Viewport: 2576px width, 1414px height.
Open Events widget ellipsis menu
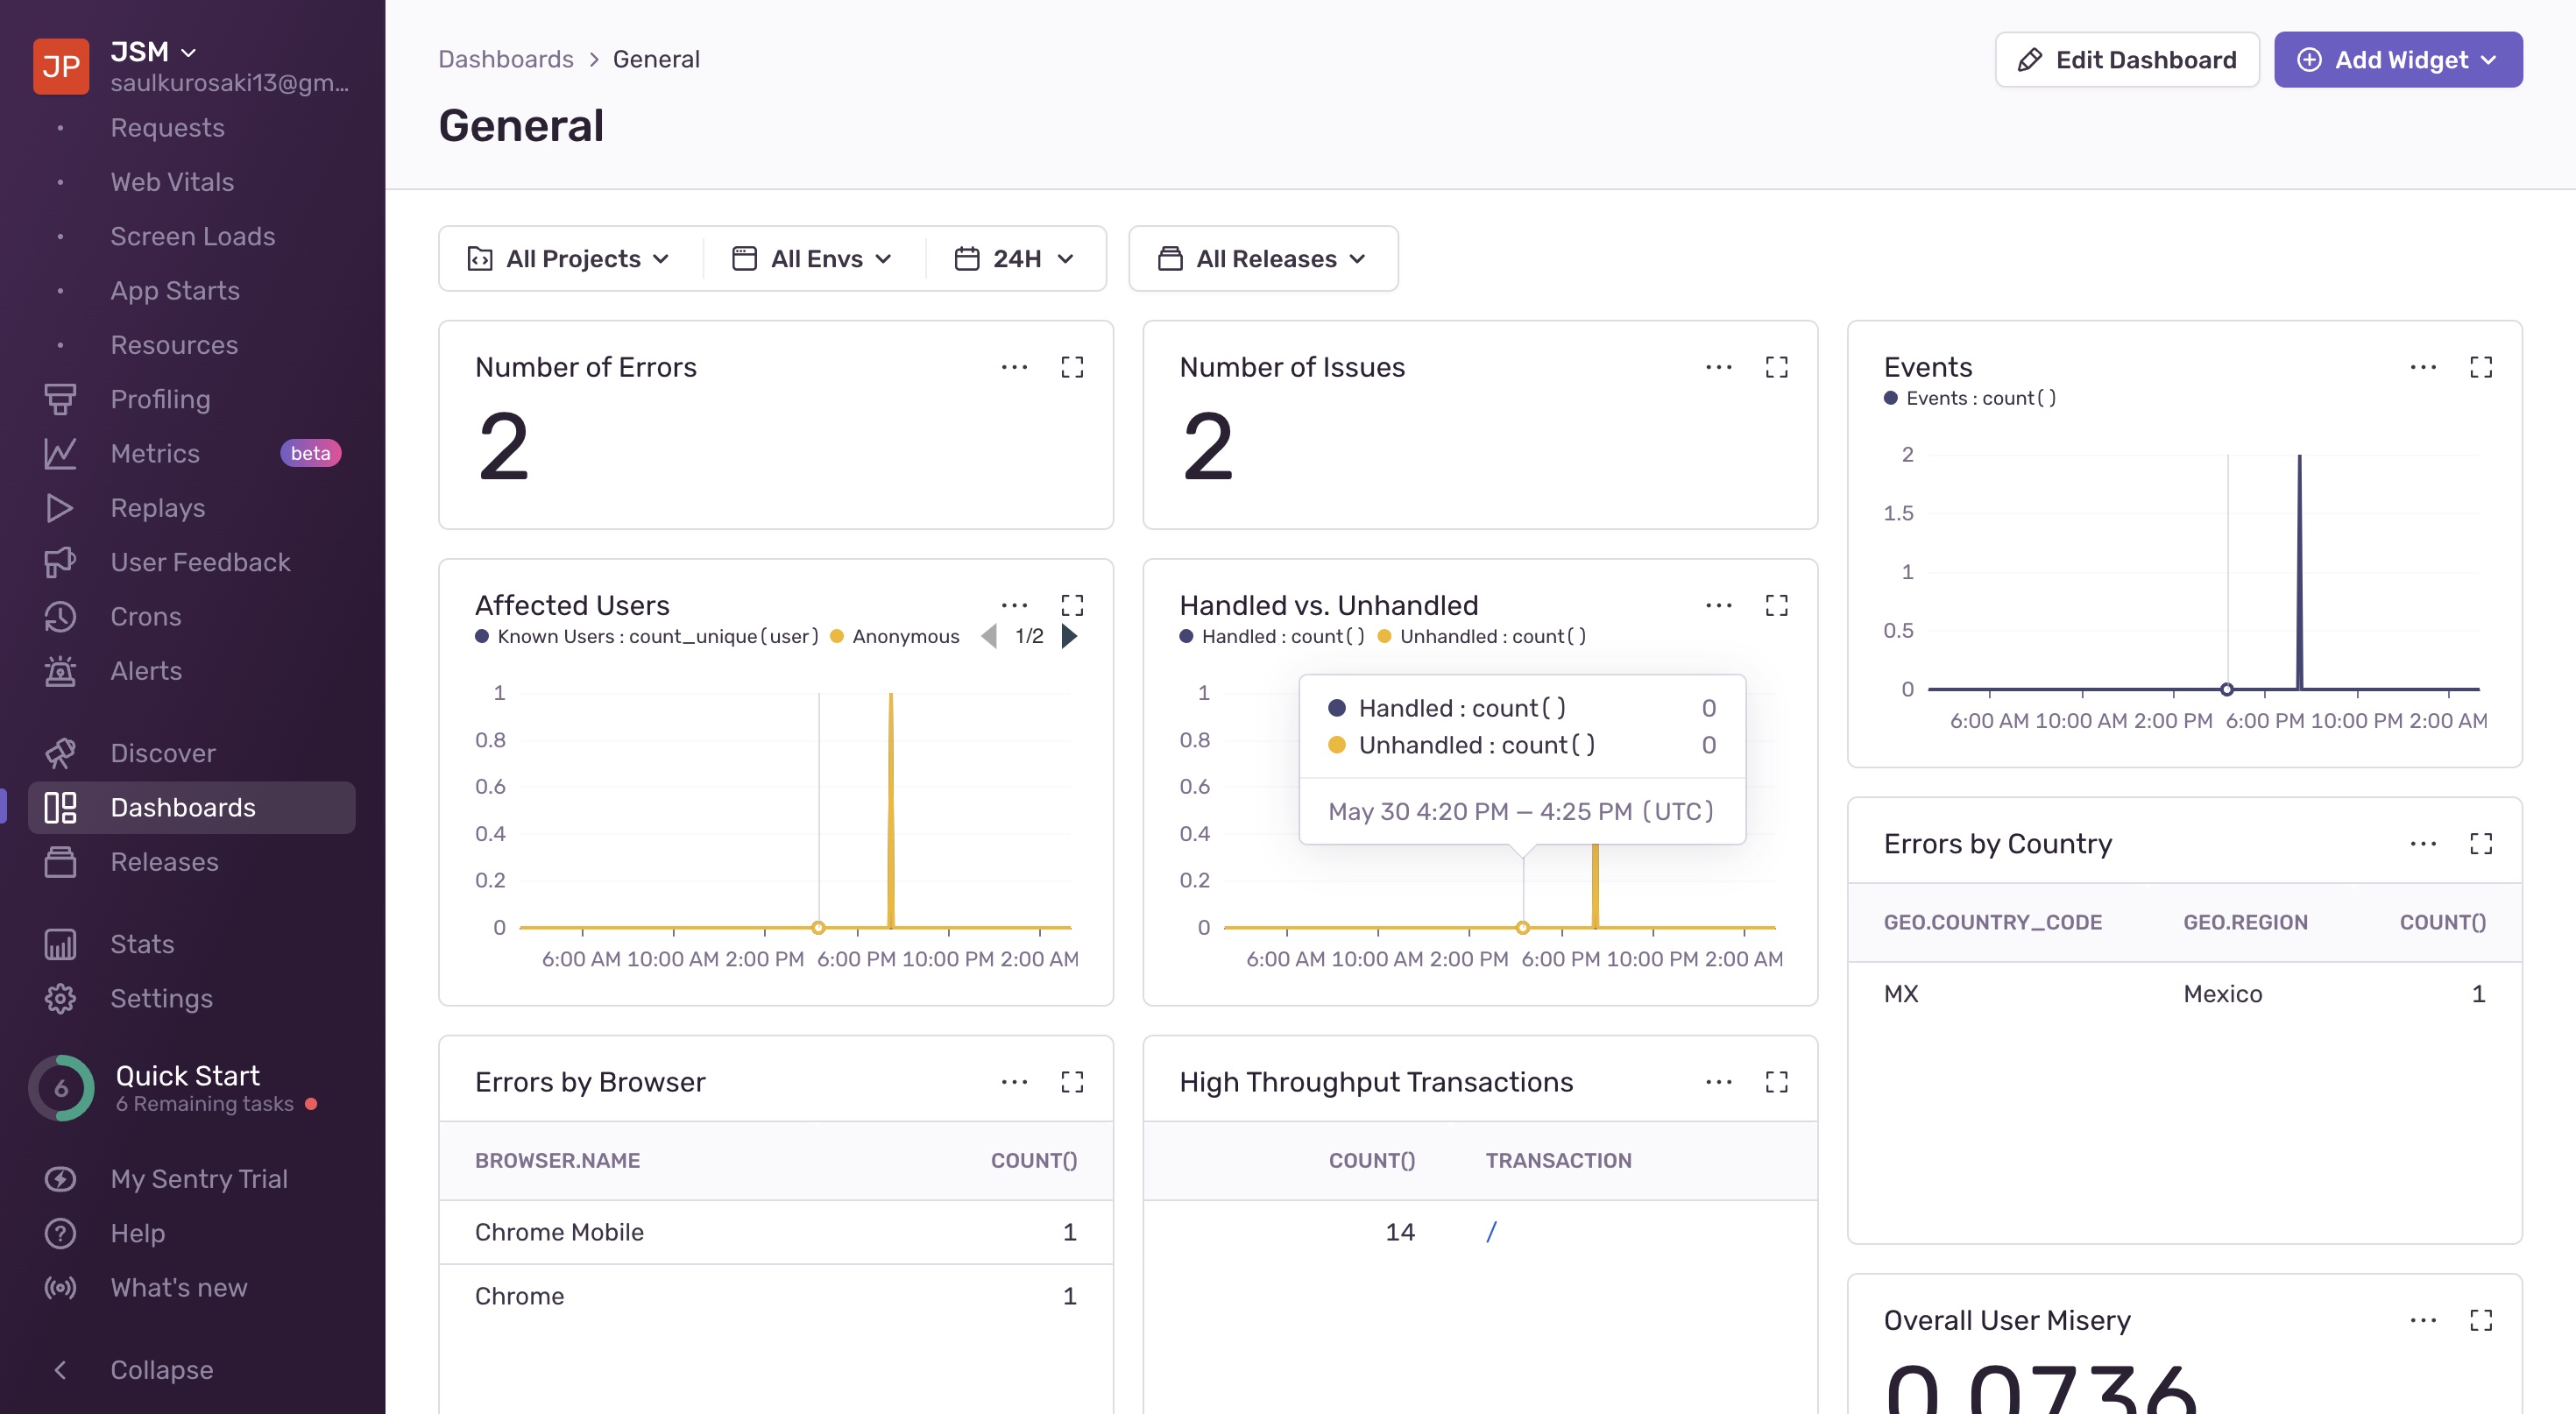pyautogui.click(x=2422, y=367)
